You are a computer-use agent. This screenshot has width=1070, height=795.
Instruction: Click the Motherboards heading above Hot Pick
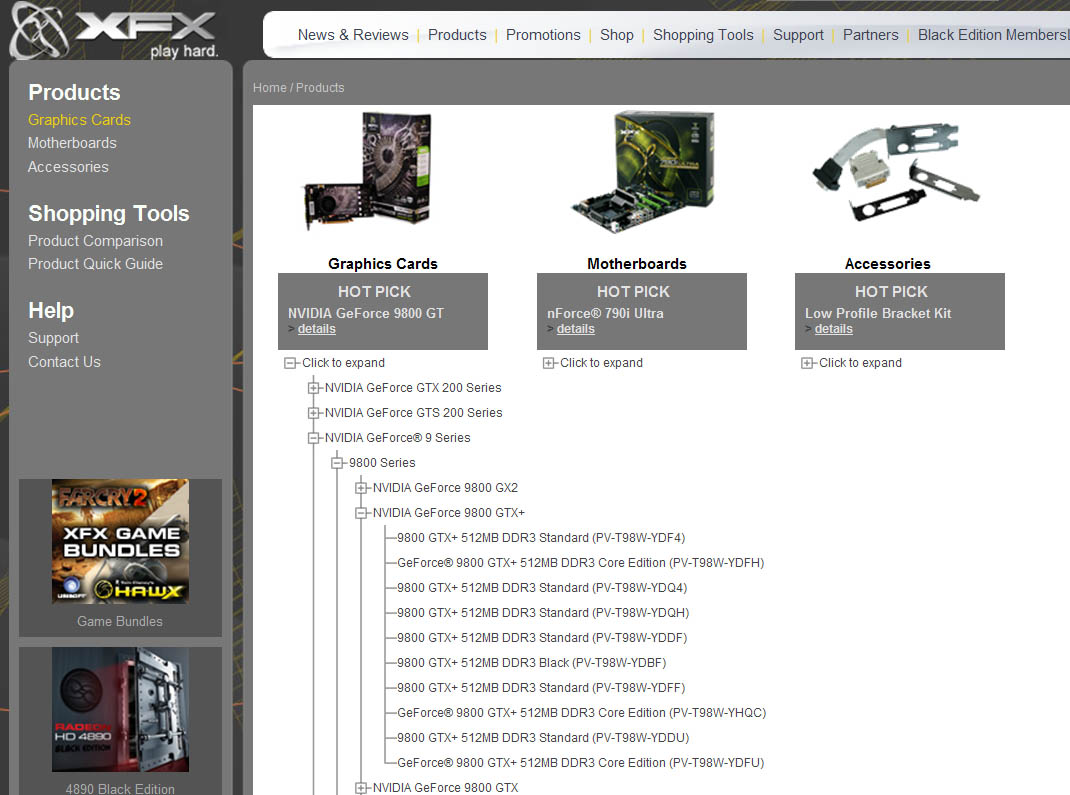[637, 264]
